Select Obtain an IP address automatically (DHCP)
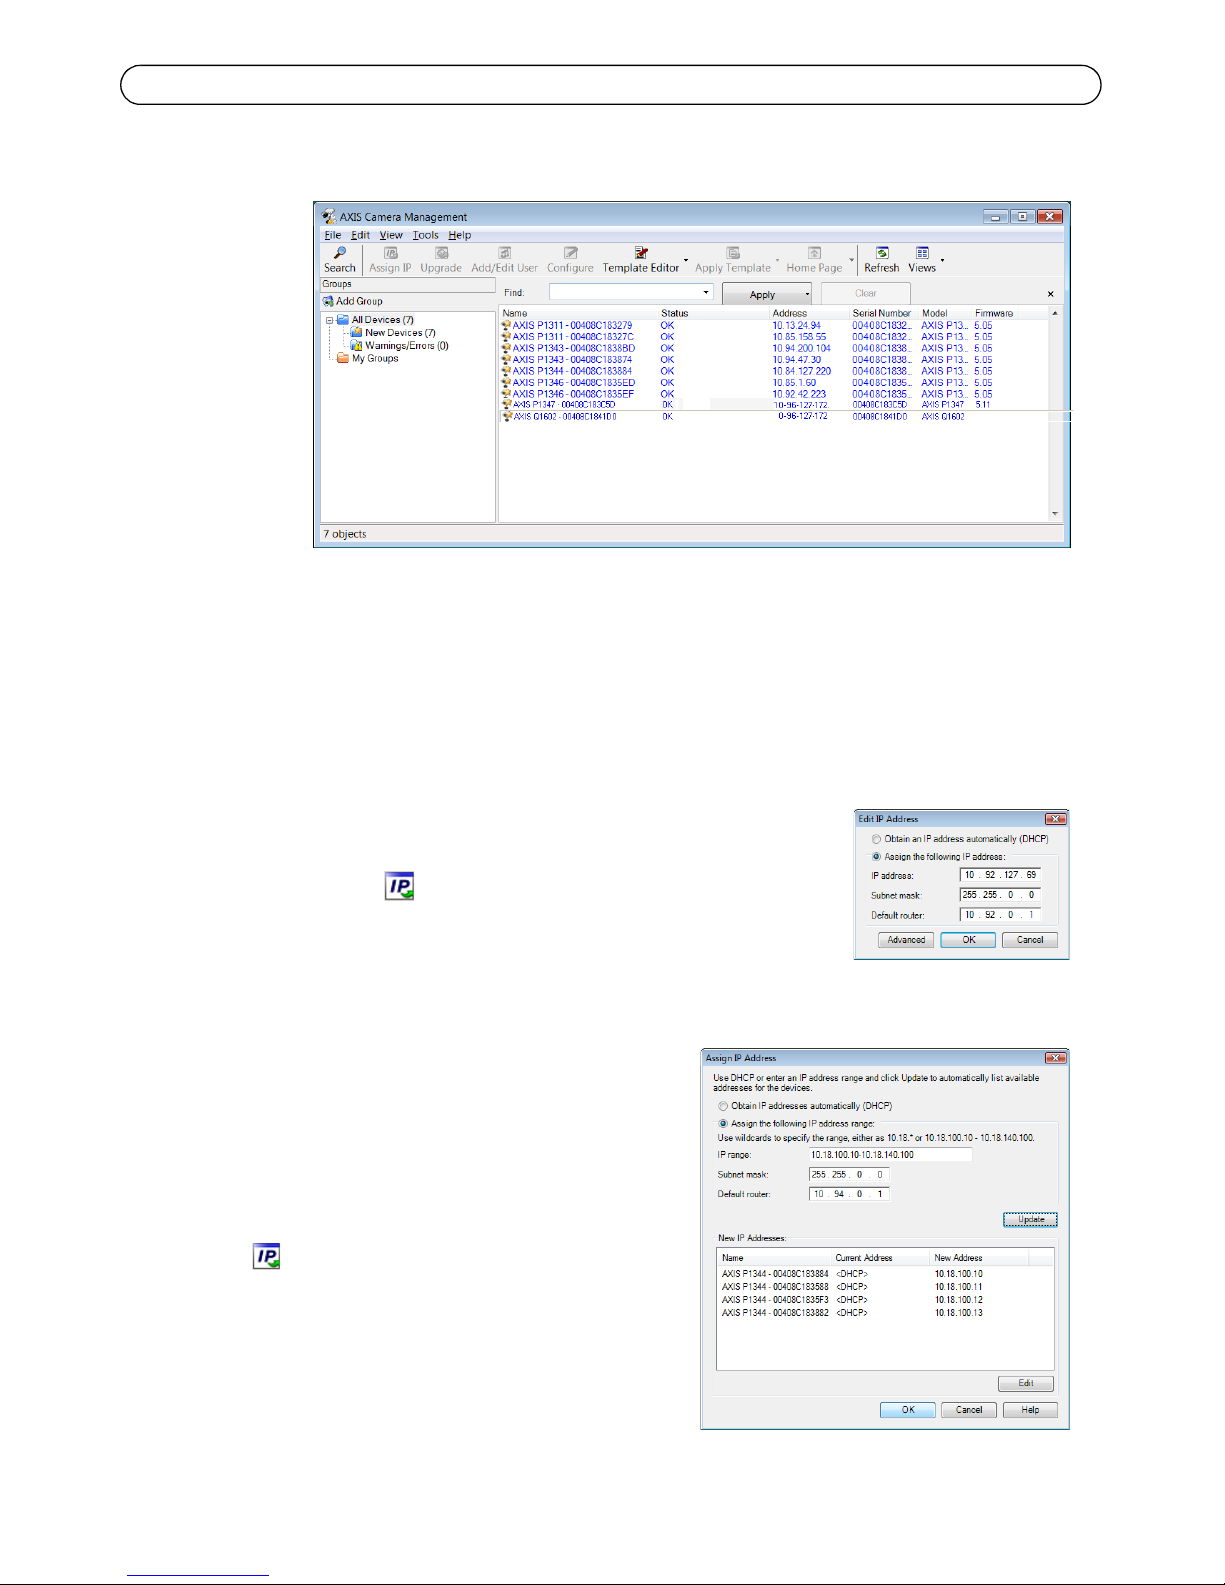This screenshot has height=1585, width=1225. tap(877, 839)
